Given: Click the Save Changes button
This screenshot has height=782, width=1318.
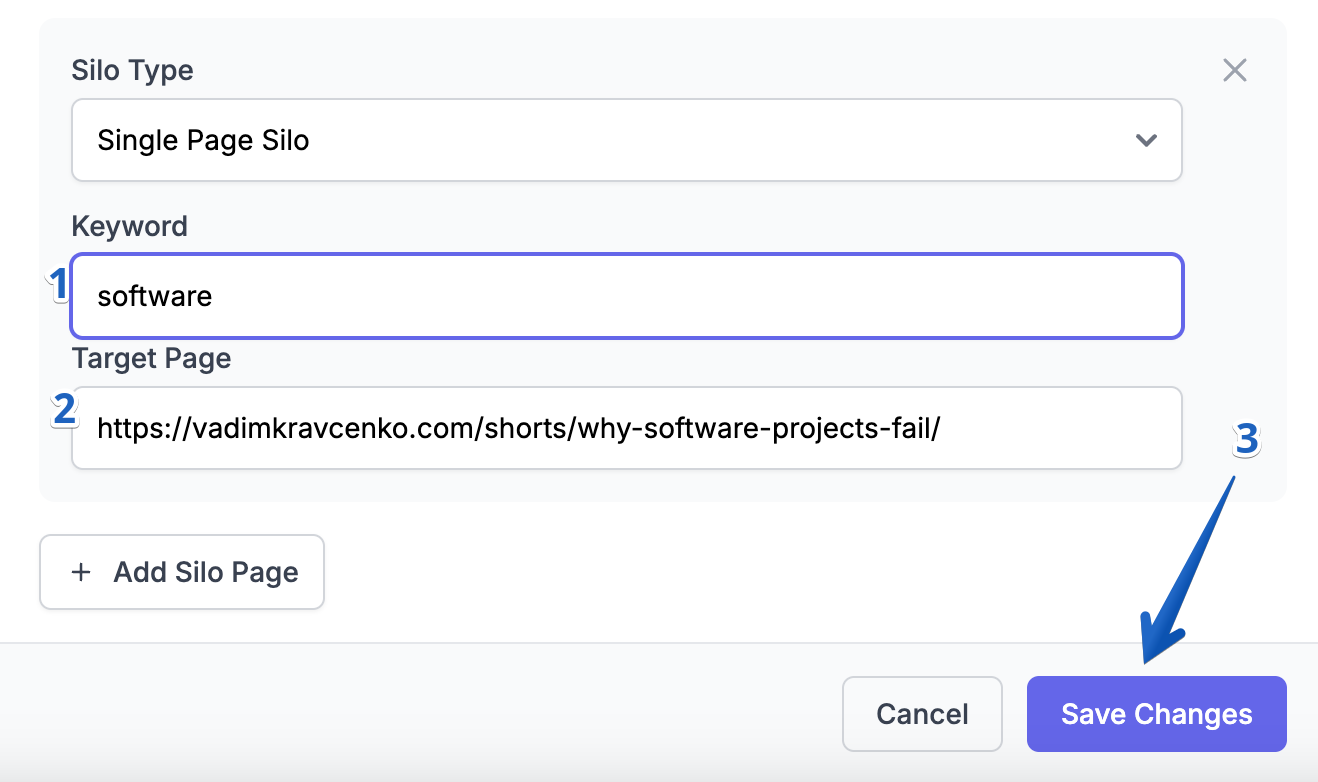Looking at the screenshot, I should pos(1156,714).
